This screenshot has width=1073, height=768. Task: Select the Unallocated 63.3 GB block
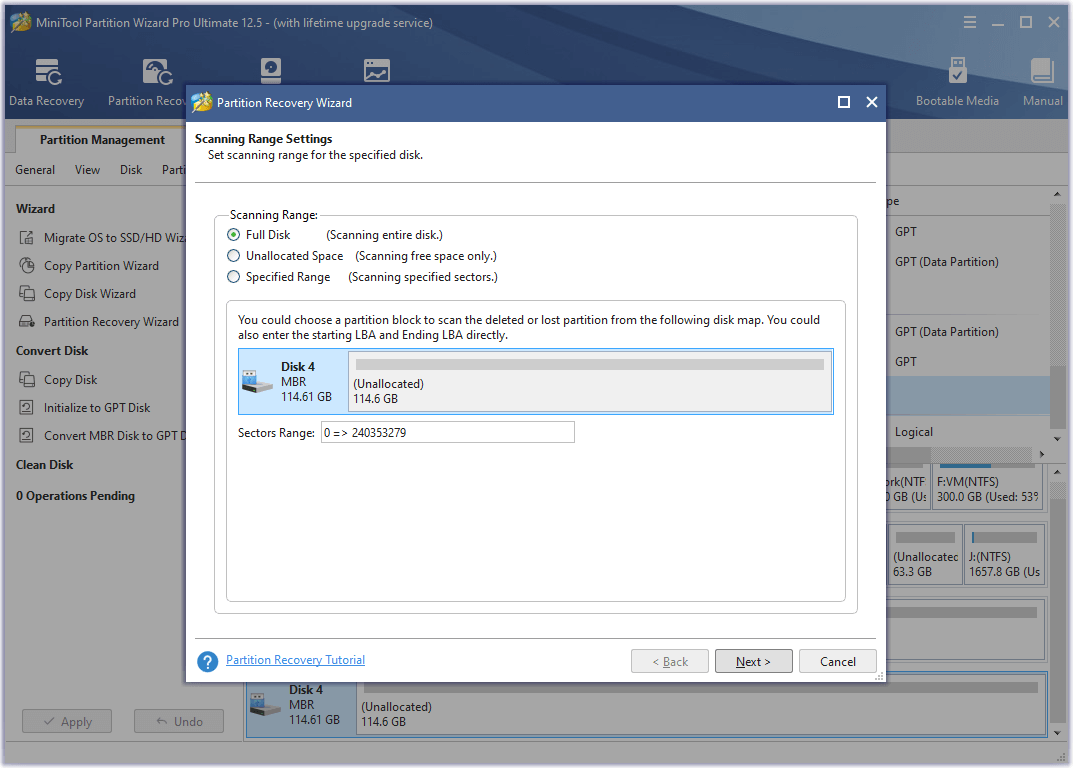click(x=925, y=554)
